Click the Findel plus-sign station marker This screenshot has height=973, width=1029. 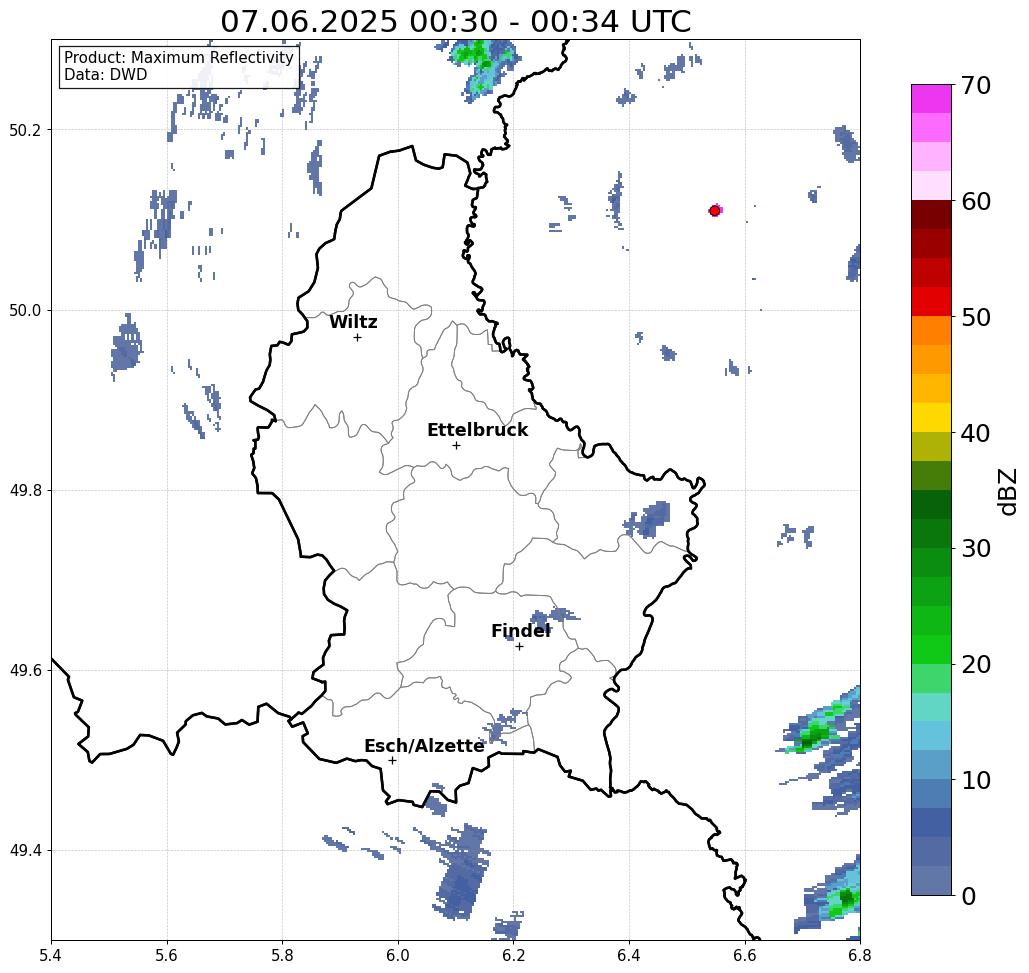[x=519, y=646]
